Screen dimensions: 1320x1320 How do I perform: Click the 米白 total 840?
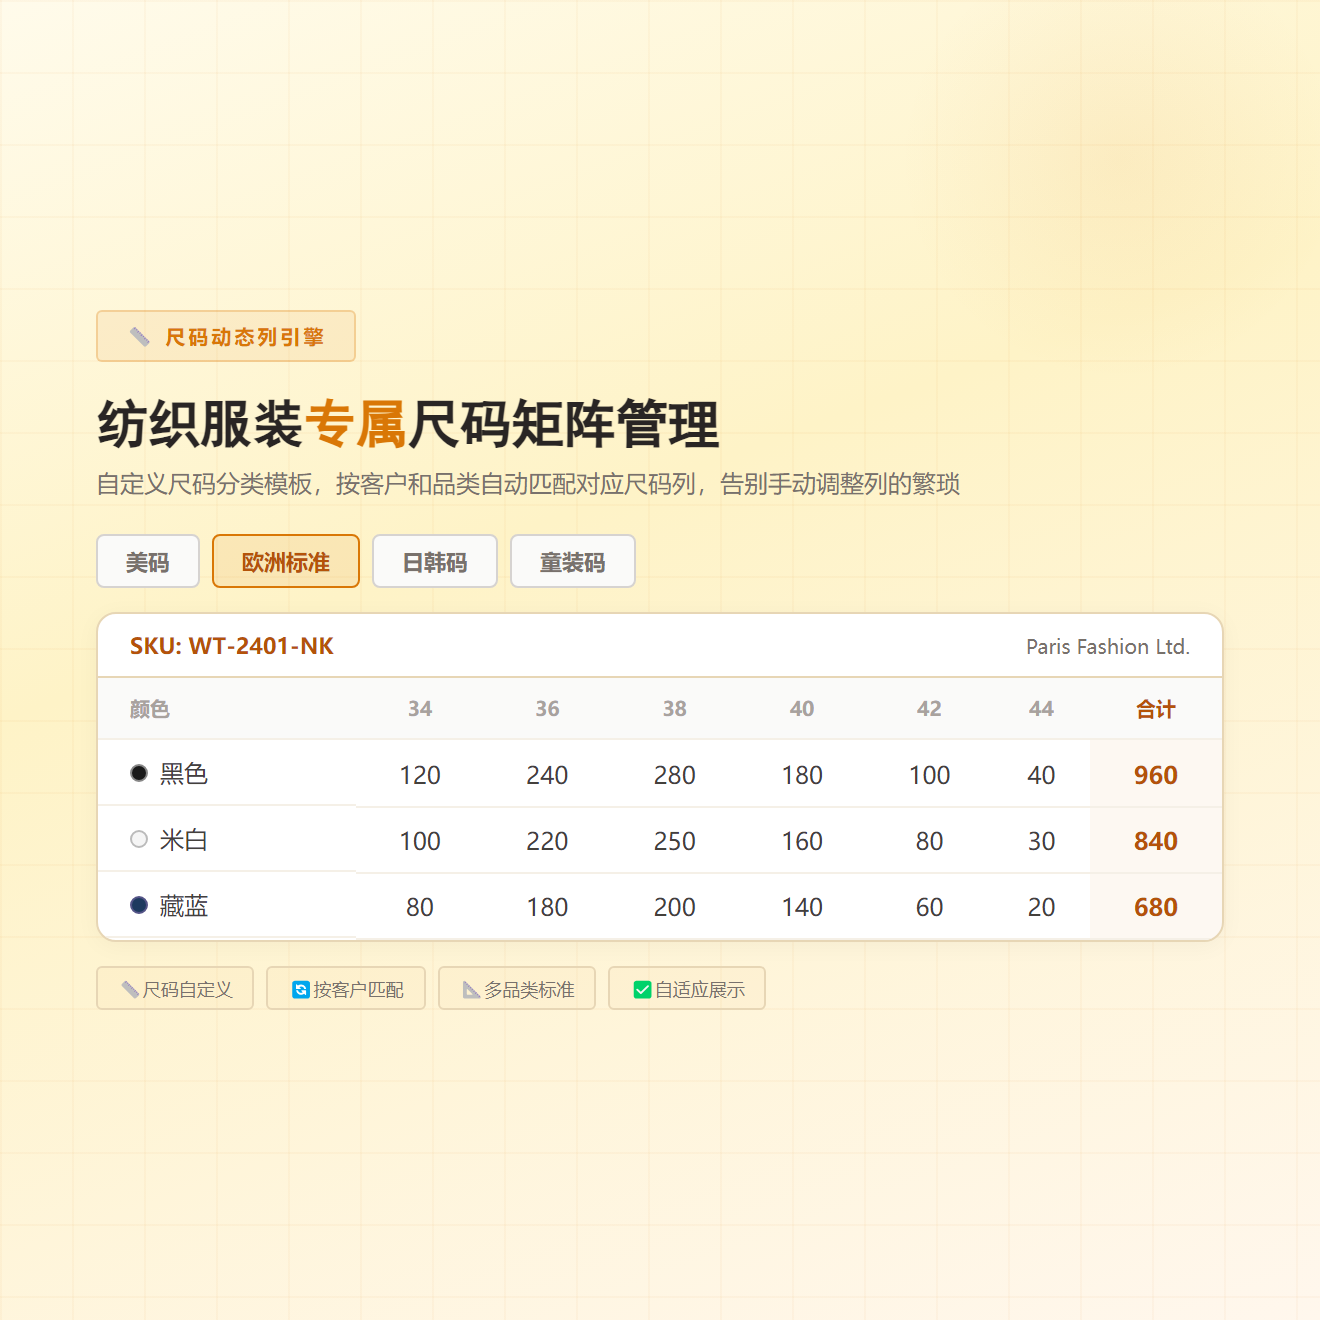click(1156, 841)
